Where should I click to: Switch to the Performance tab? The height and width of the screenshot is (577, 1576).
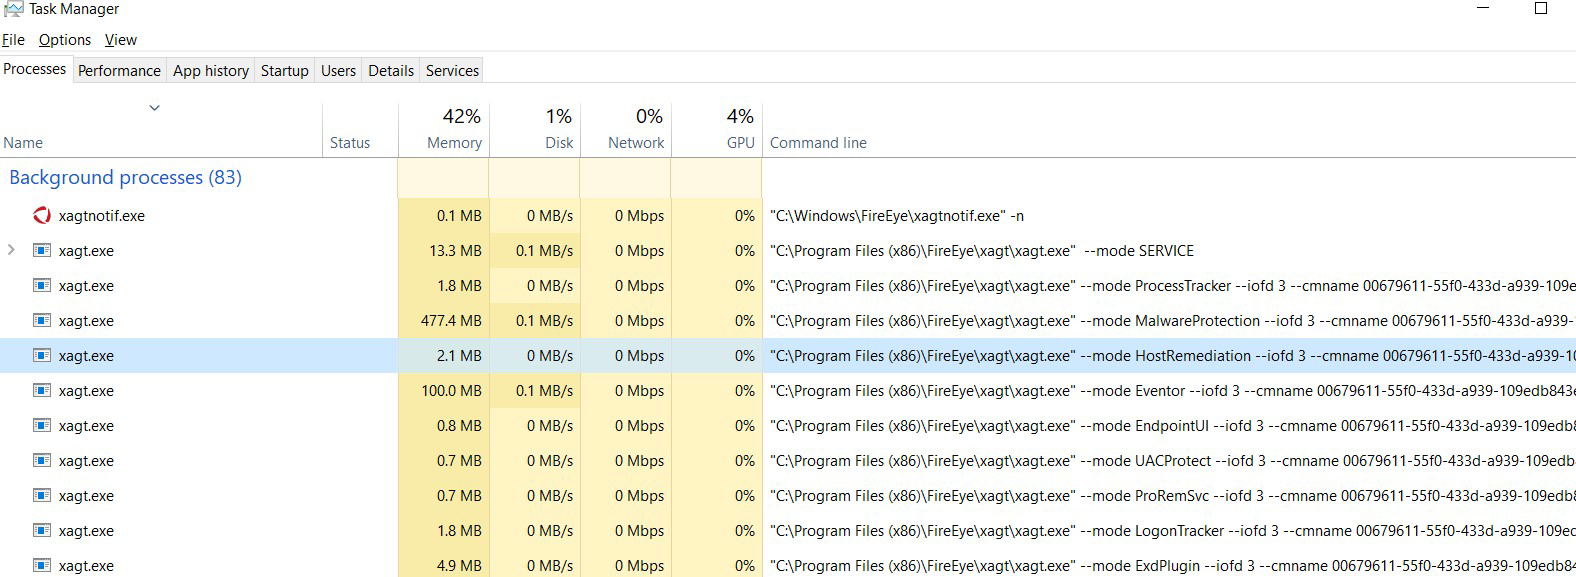pyautogui.click(x=119, y=70)
